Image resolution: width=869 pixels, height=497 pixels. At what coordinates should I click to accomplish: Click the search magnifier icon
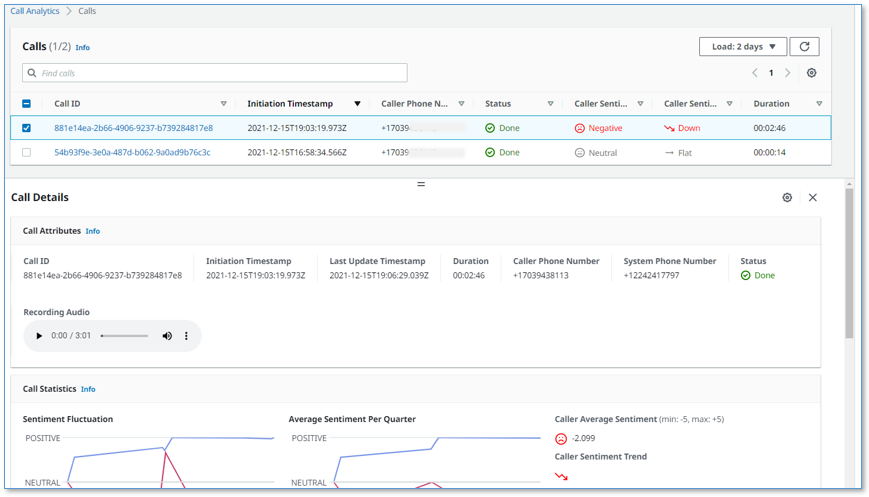pos(32,73)
